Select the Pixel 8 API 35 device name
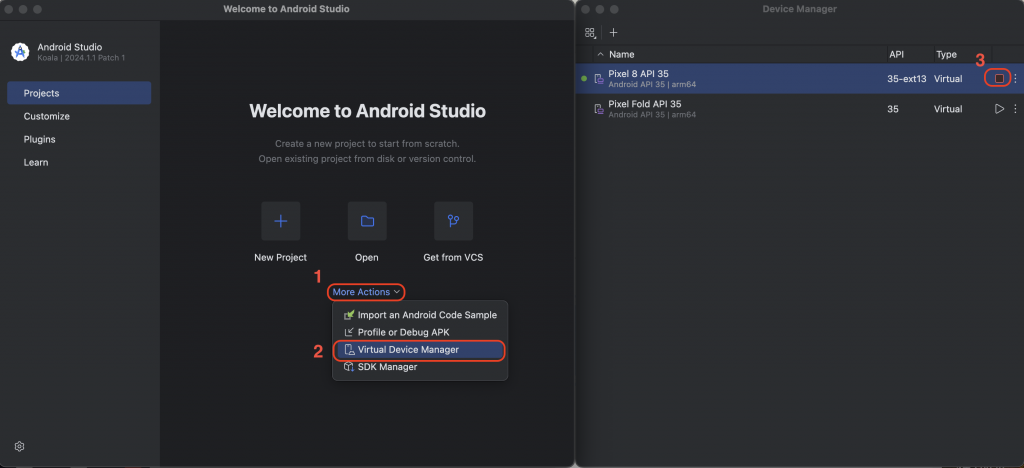 tap(638, 74)
